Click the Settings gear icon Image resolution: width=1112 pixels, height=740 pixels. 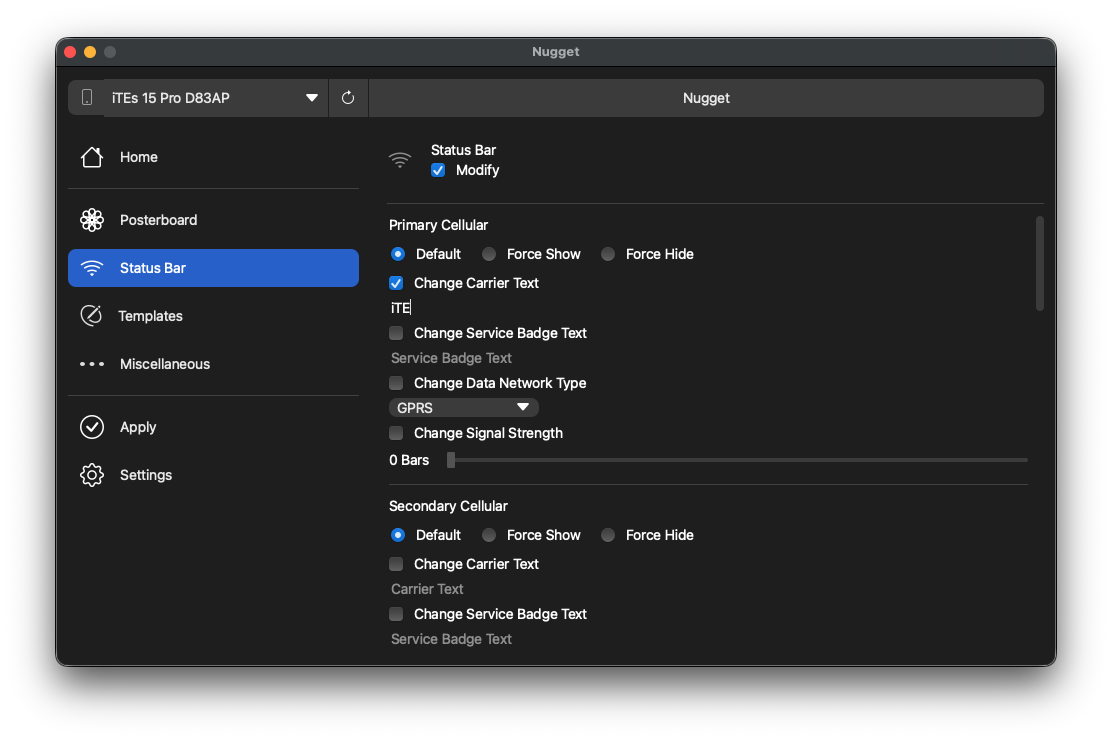[x=92, y=475]
